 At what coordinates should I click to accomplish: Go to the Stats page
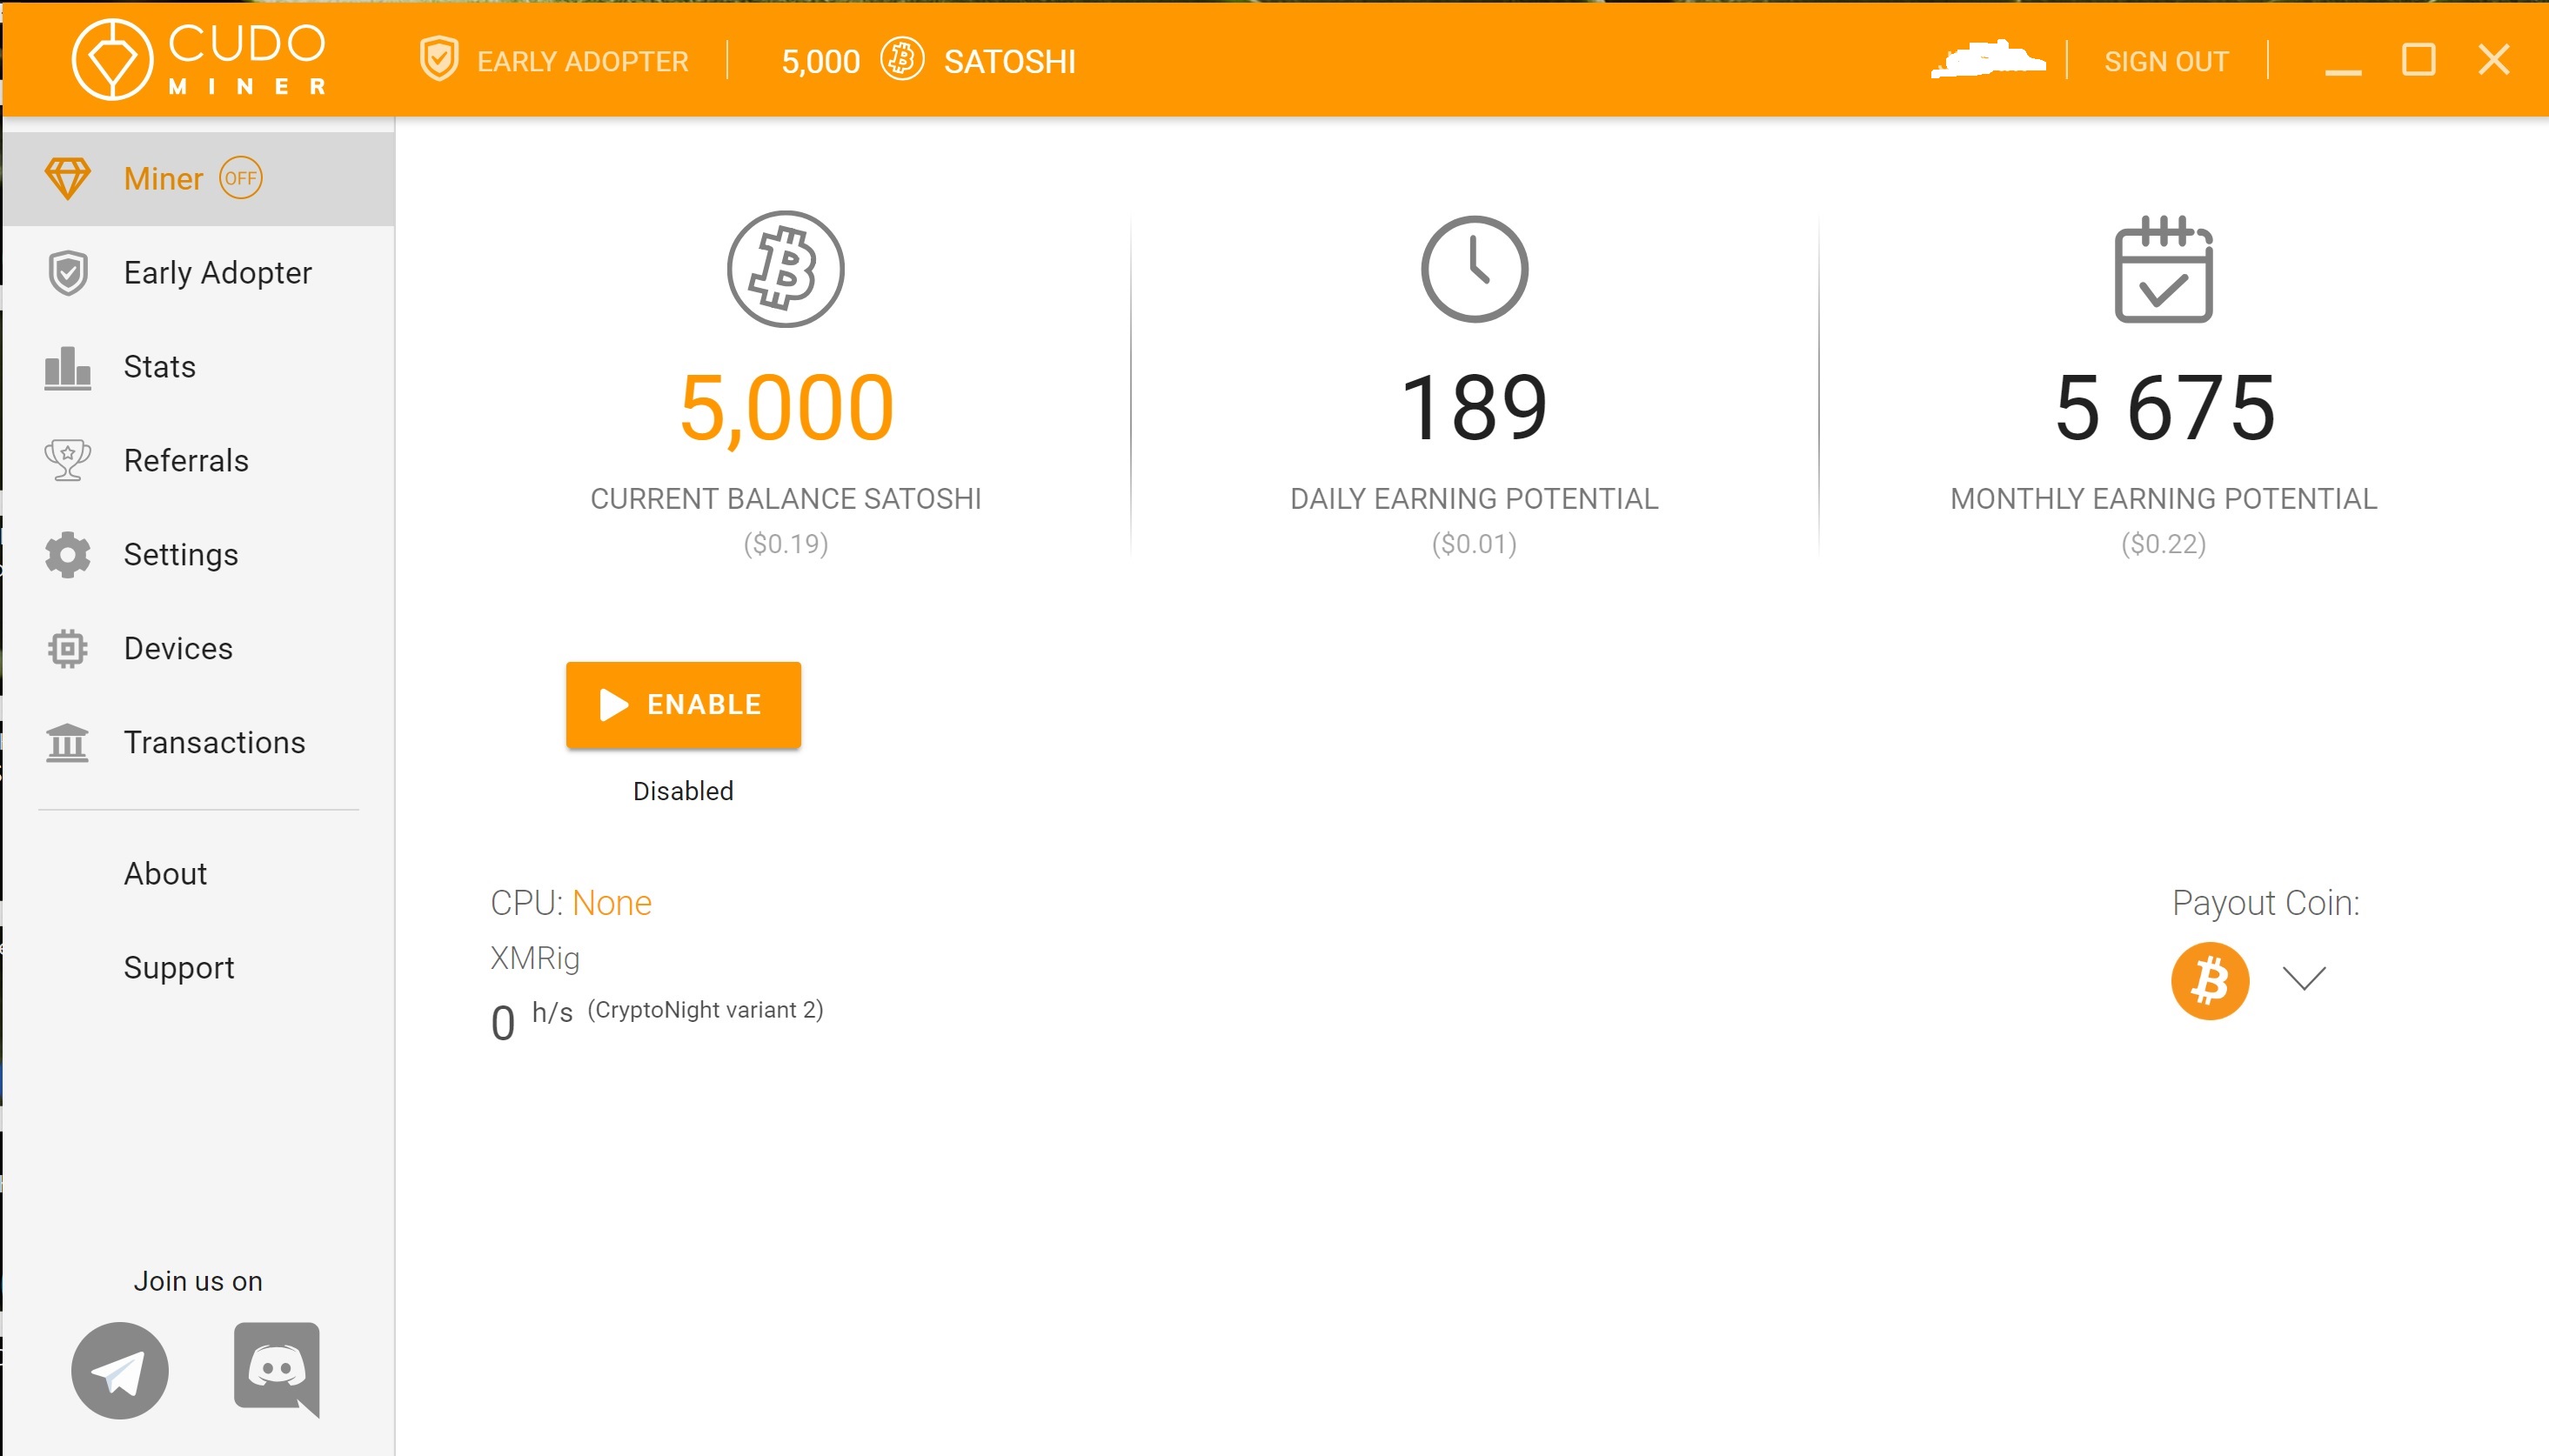pyautogui.click(x=199, y=367)
